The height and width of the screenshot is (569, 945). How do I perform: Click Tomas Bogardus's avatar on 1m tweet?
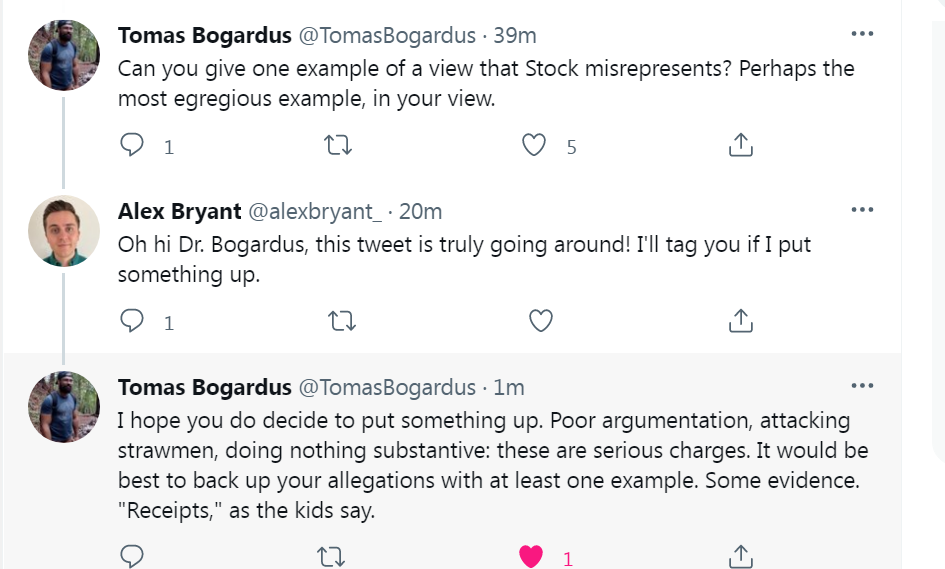click(64, 407)
